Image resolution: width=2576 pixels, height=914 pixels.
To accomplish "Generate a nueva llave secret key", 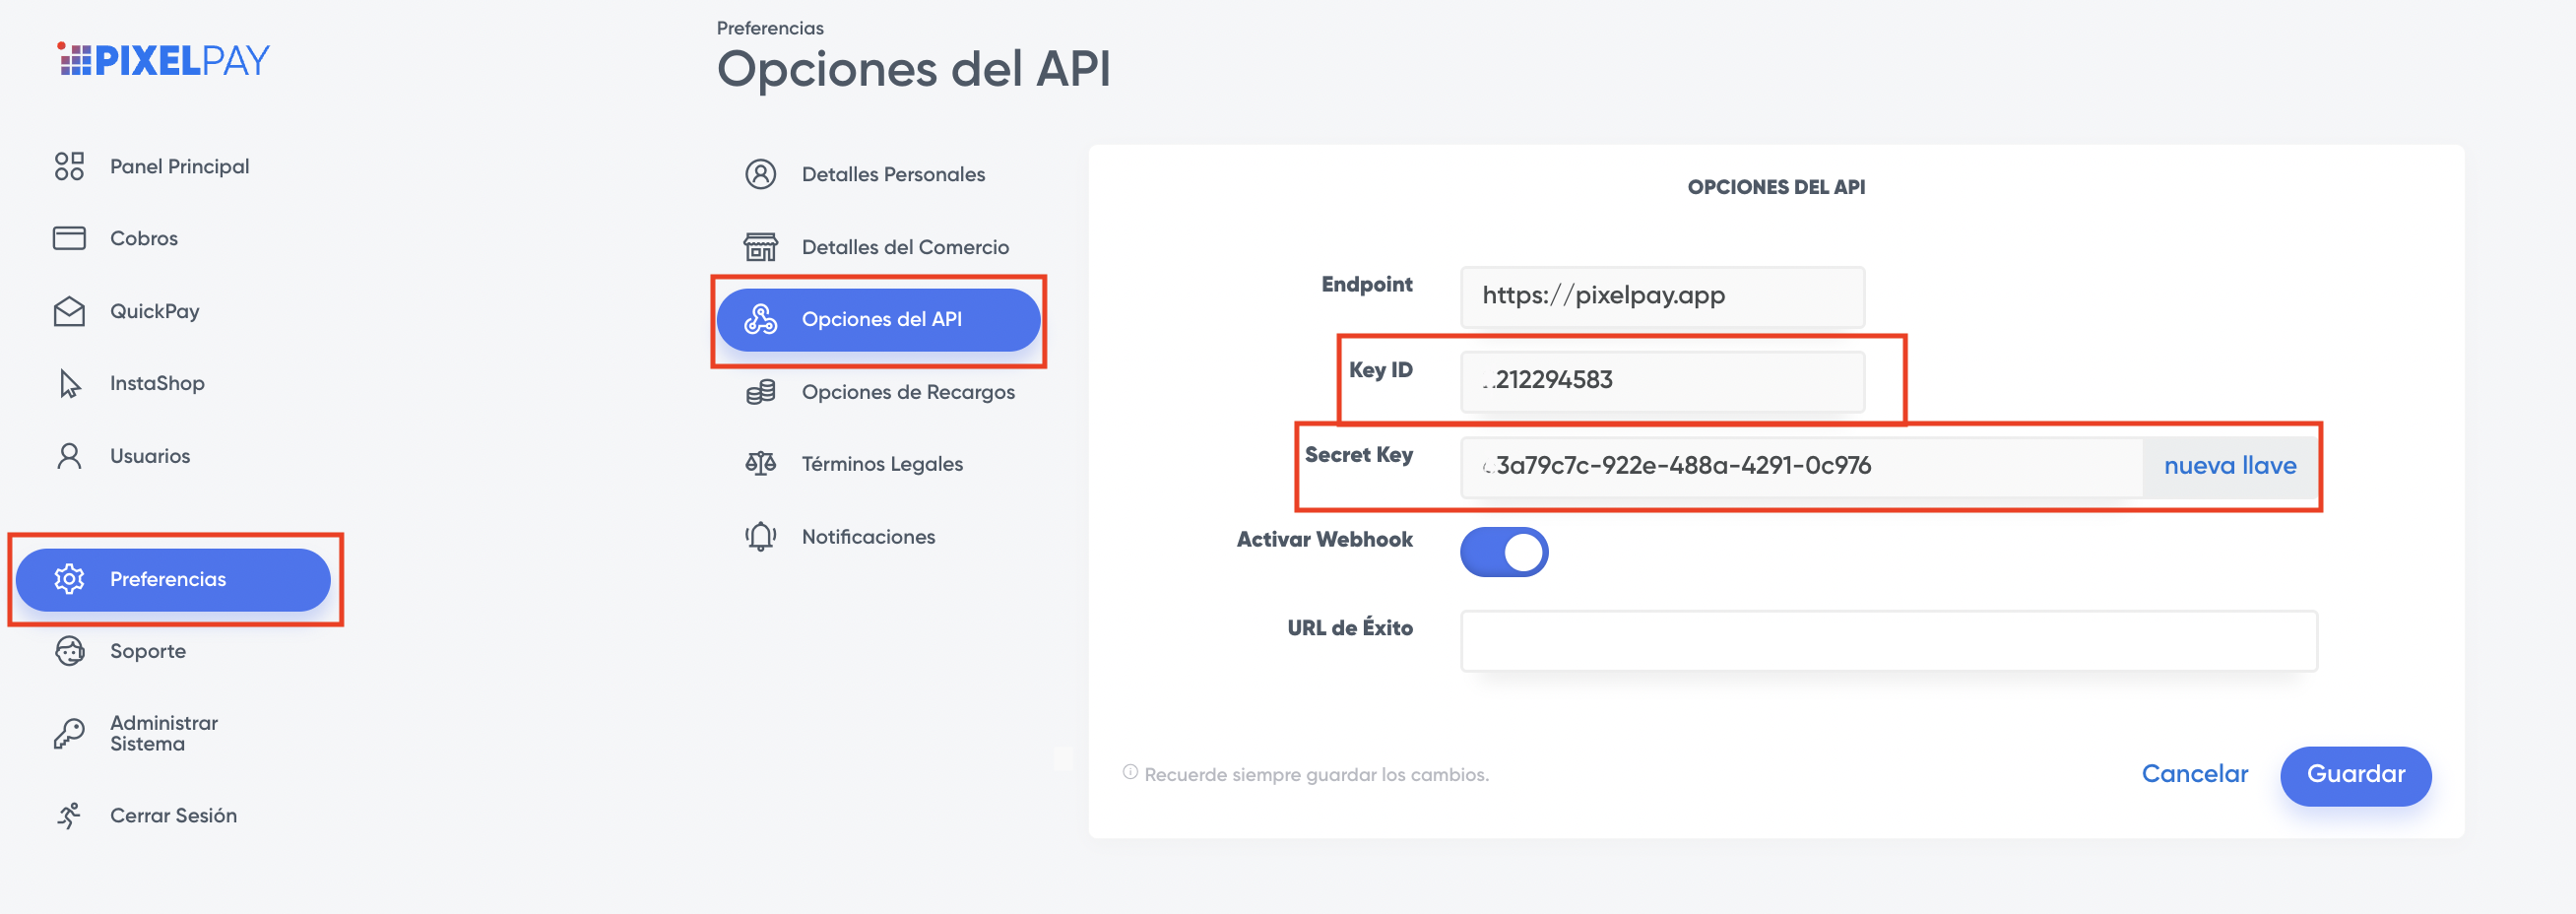I will click(x=2230, y=466).
